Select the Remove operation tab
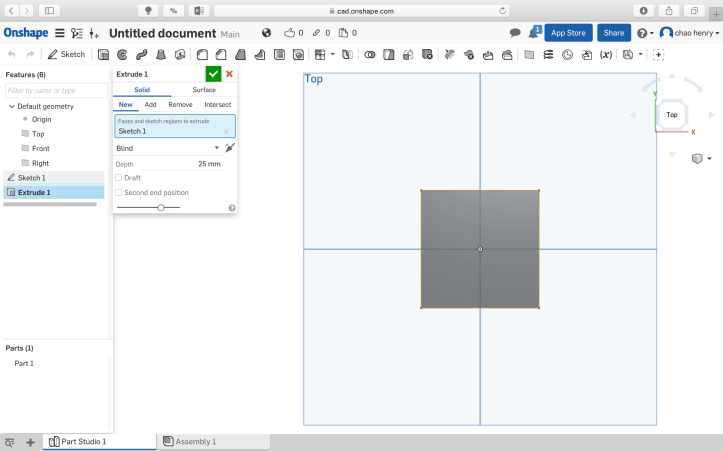The width and height of the screenshot is (723, 451). [180, 104]
